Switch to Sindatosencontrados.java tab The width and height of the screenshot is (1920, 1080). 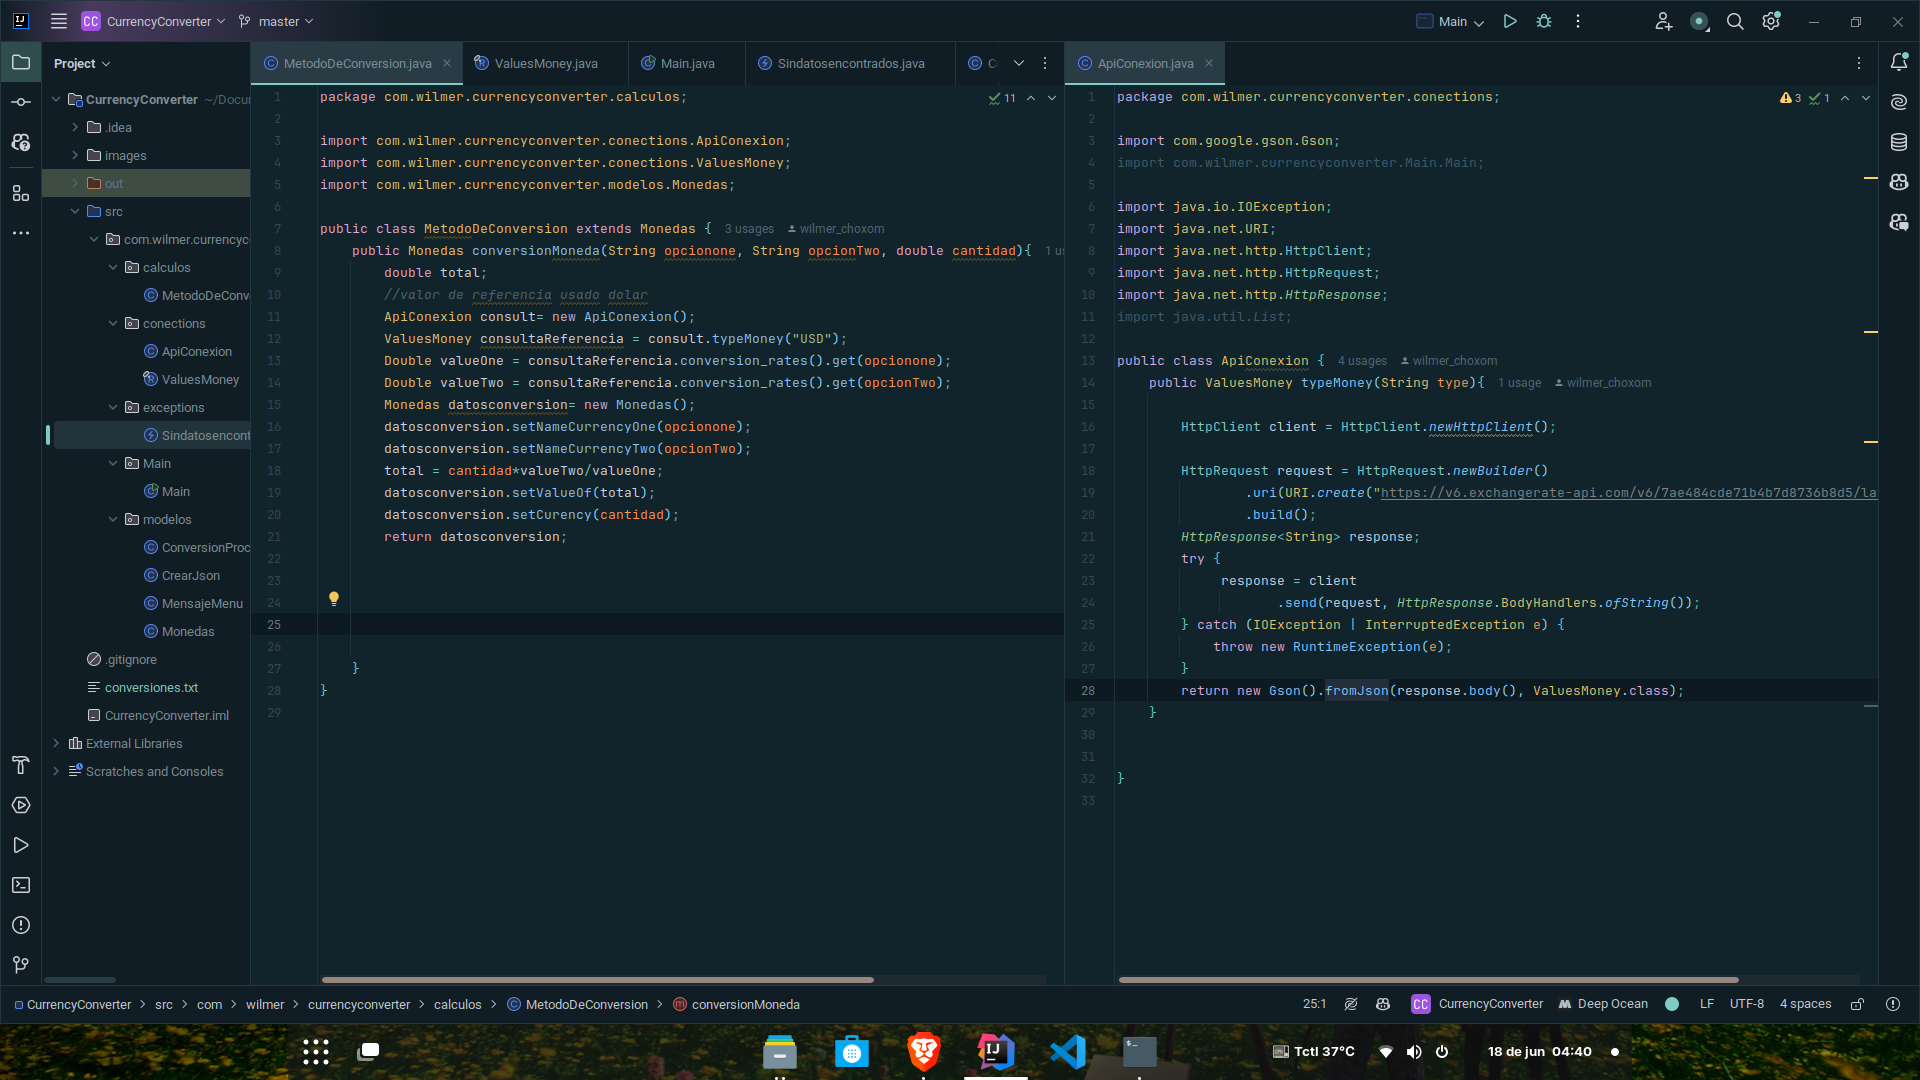click(x=850, y=63)
